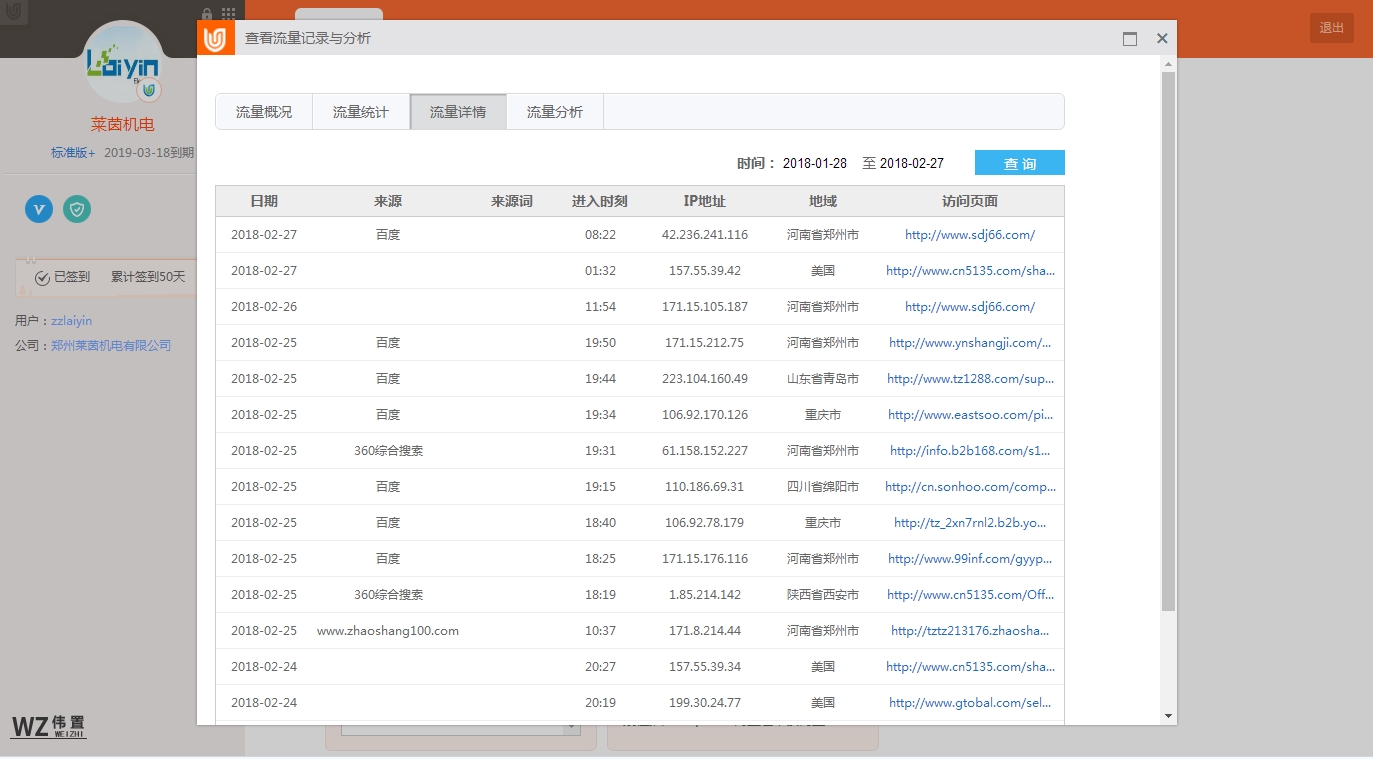Viewport: 1373px width, 759px height.
Task: Click the 查询 search button
Action: click(1019, 163)
